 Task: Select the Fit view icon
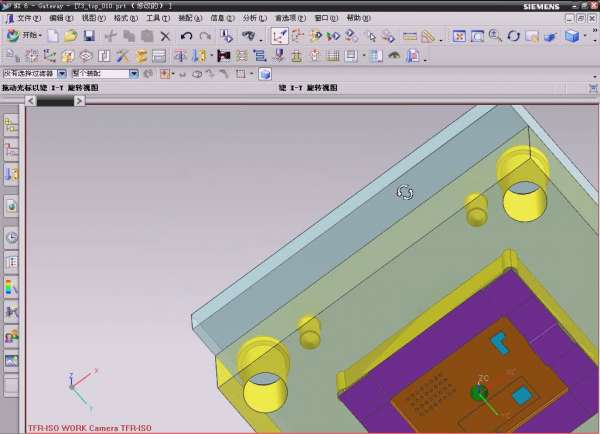point(459,36)
